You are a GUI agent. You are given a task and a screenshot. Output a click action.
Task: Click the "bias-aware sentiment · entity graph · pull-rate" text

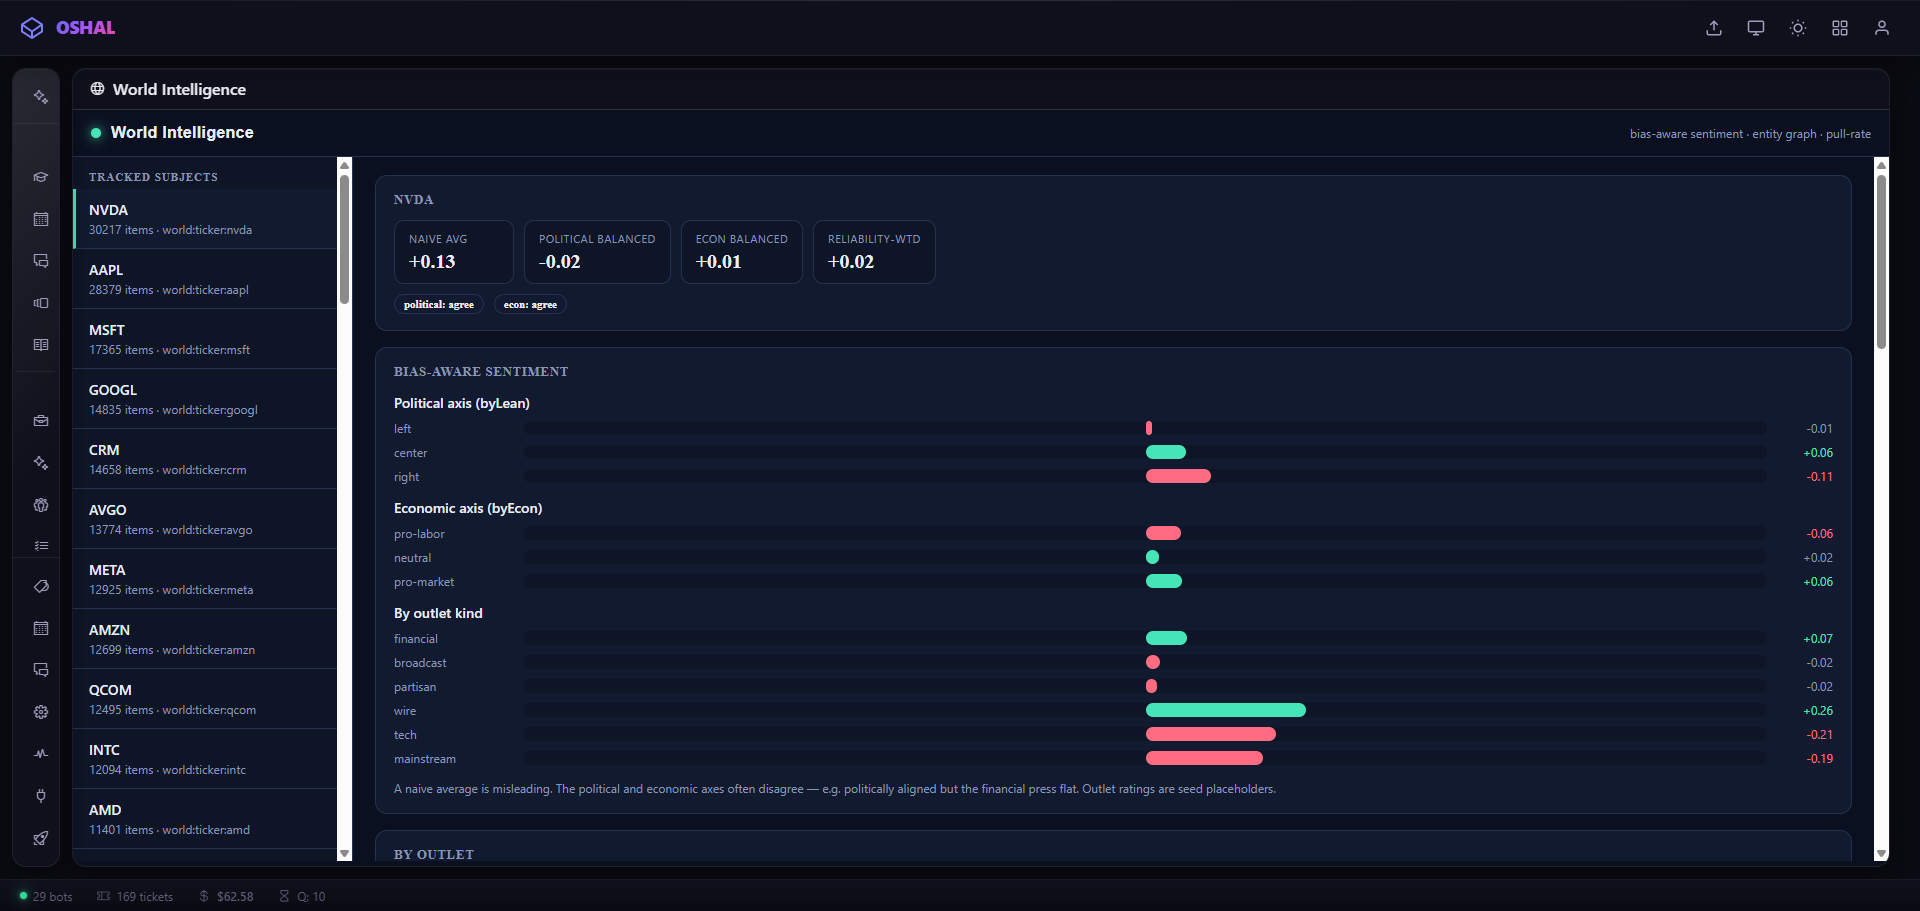[x=1750, y=134]
